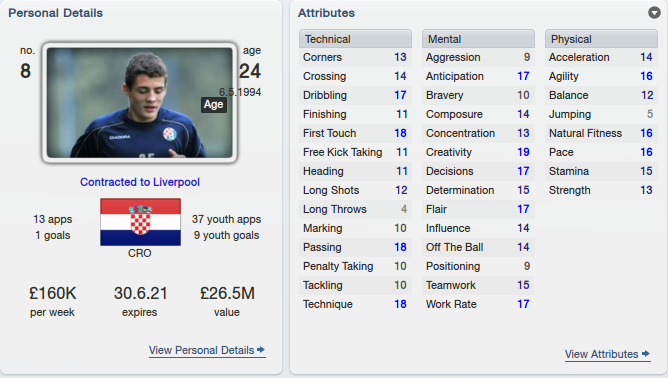
Task: Click the player portrait photo
Action: click(x=140, y=103)
